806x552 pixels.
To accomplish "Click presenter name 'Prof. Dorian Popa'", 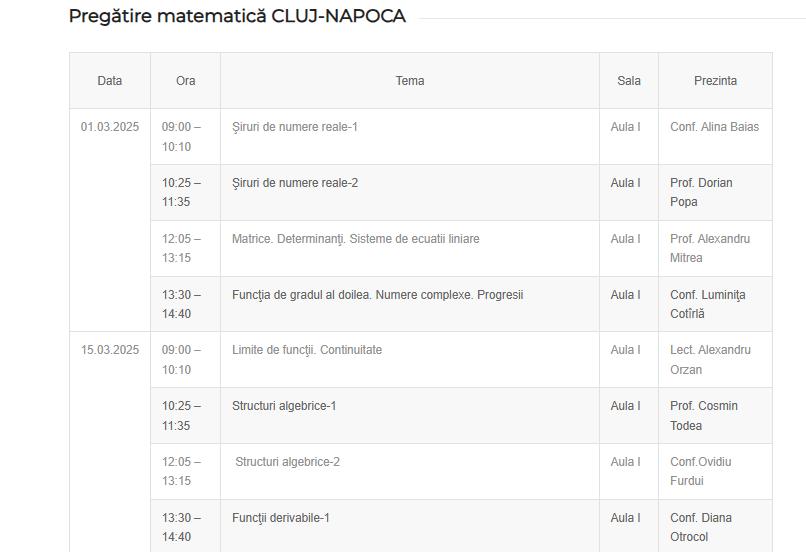I will pyautogui.click(x=701, y=192).
